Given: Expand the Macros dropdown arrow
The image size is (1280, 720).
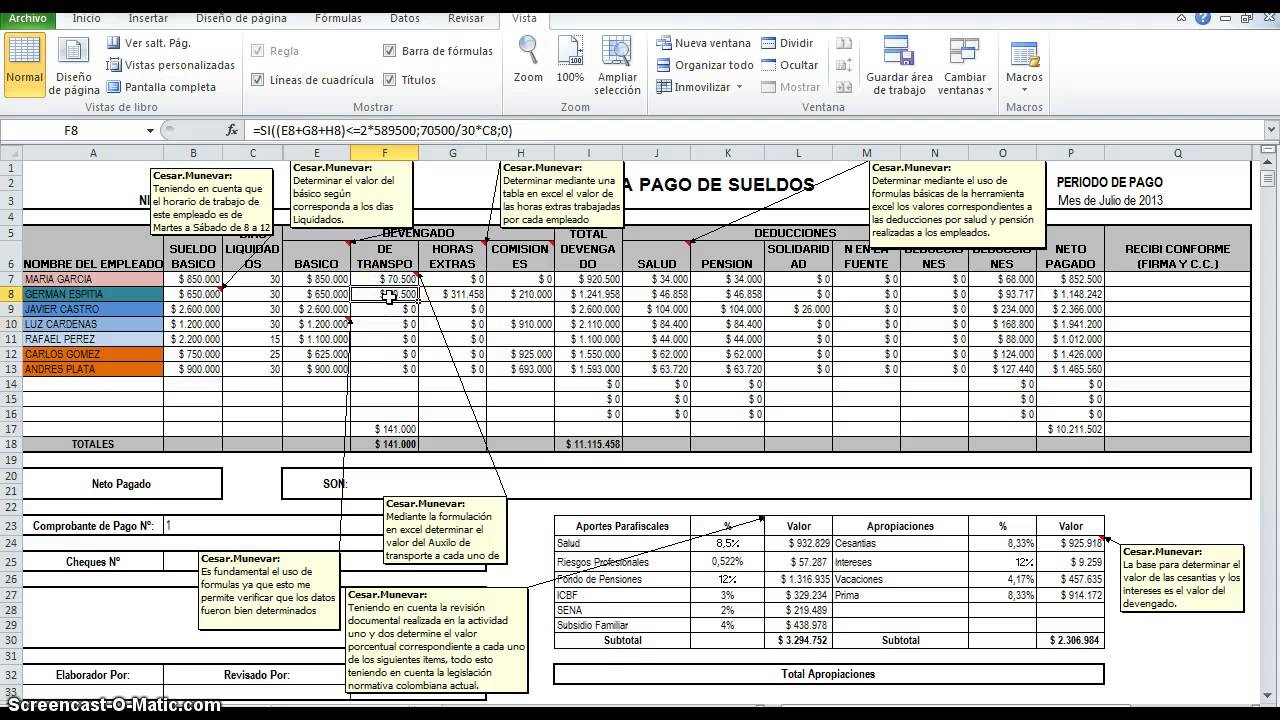Looking at the screenshot, I should click(x=1024, y=90).
